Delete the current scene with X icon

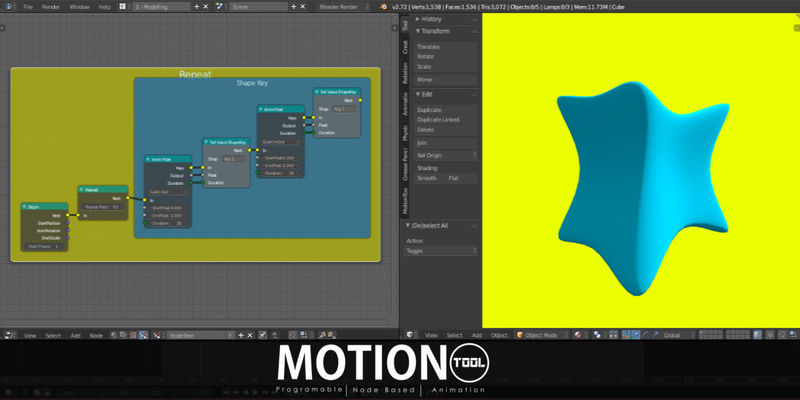(x=303, y=7)
